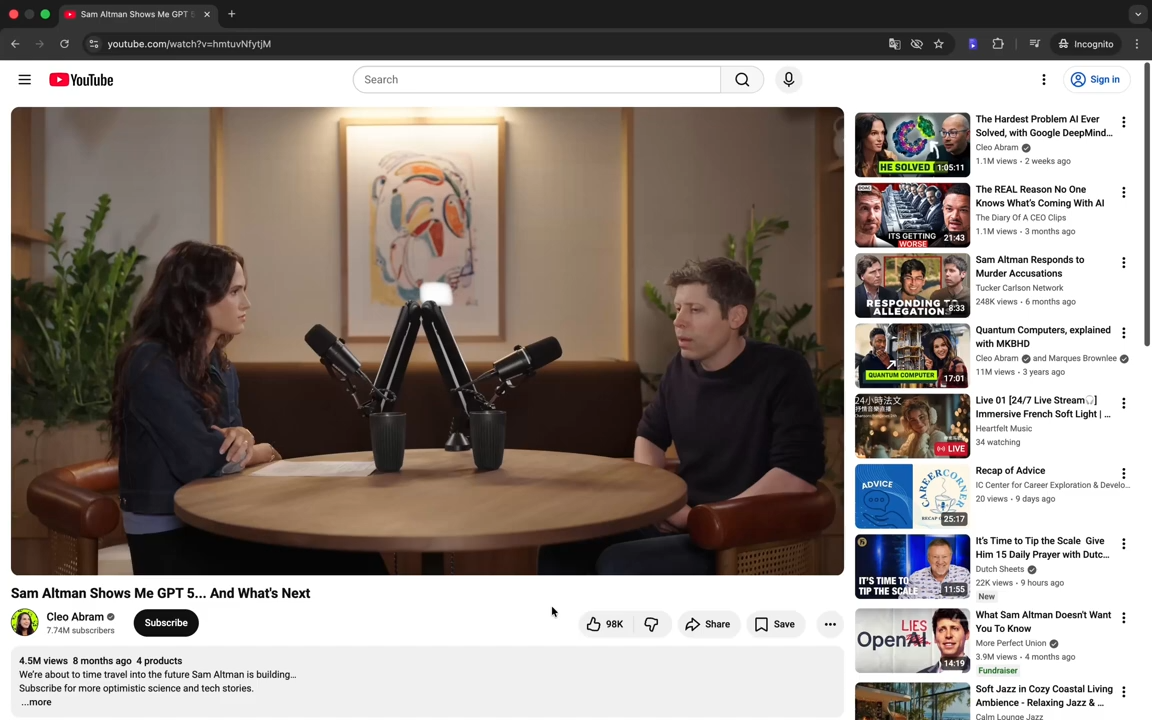Open a new browser tab
This screenshot has height=720, width=1152.
[x=231, y=14]
